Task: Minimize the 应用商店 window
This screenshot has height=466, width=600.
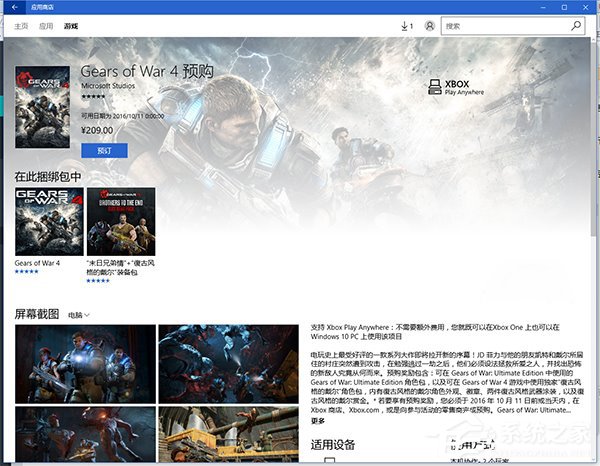Action: pyautogui.click(x=543, y=7)
